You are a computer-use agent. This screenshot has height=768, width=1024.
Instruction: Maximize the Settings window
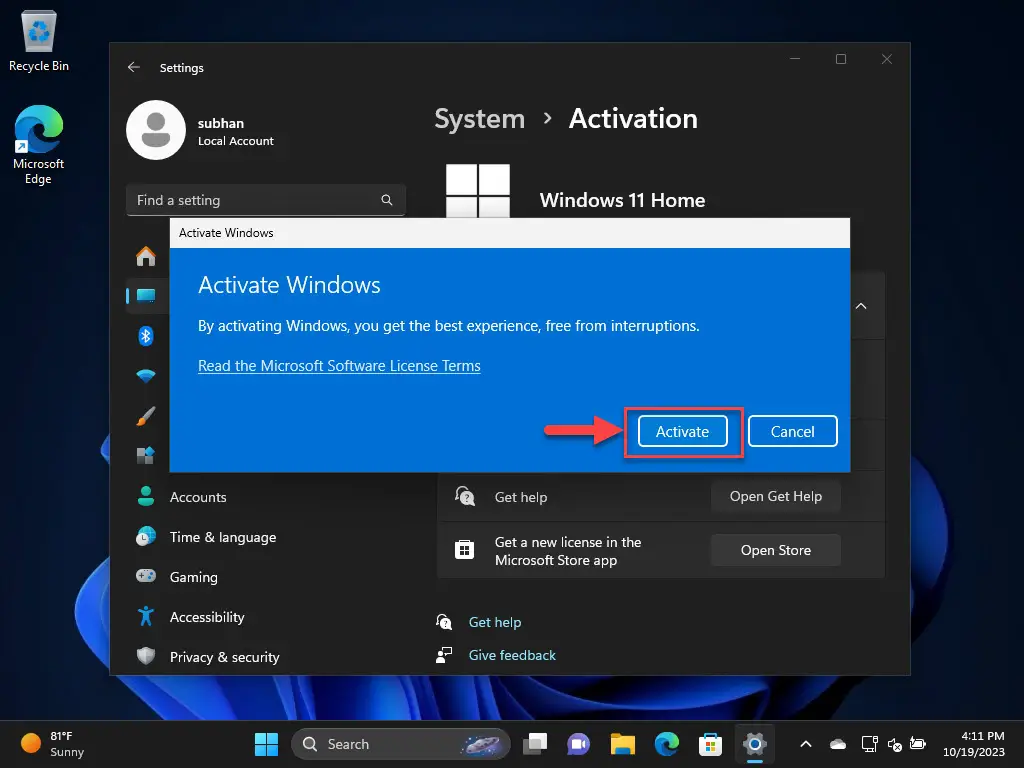[x=840, y=59]
